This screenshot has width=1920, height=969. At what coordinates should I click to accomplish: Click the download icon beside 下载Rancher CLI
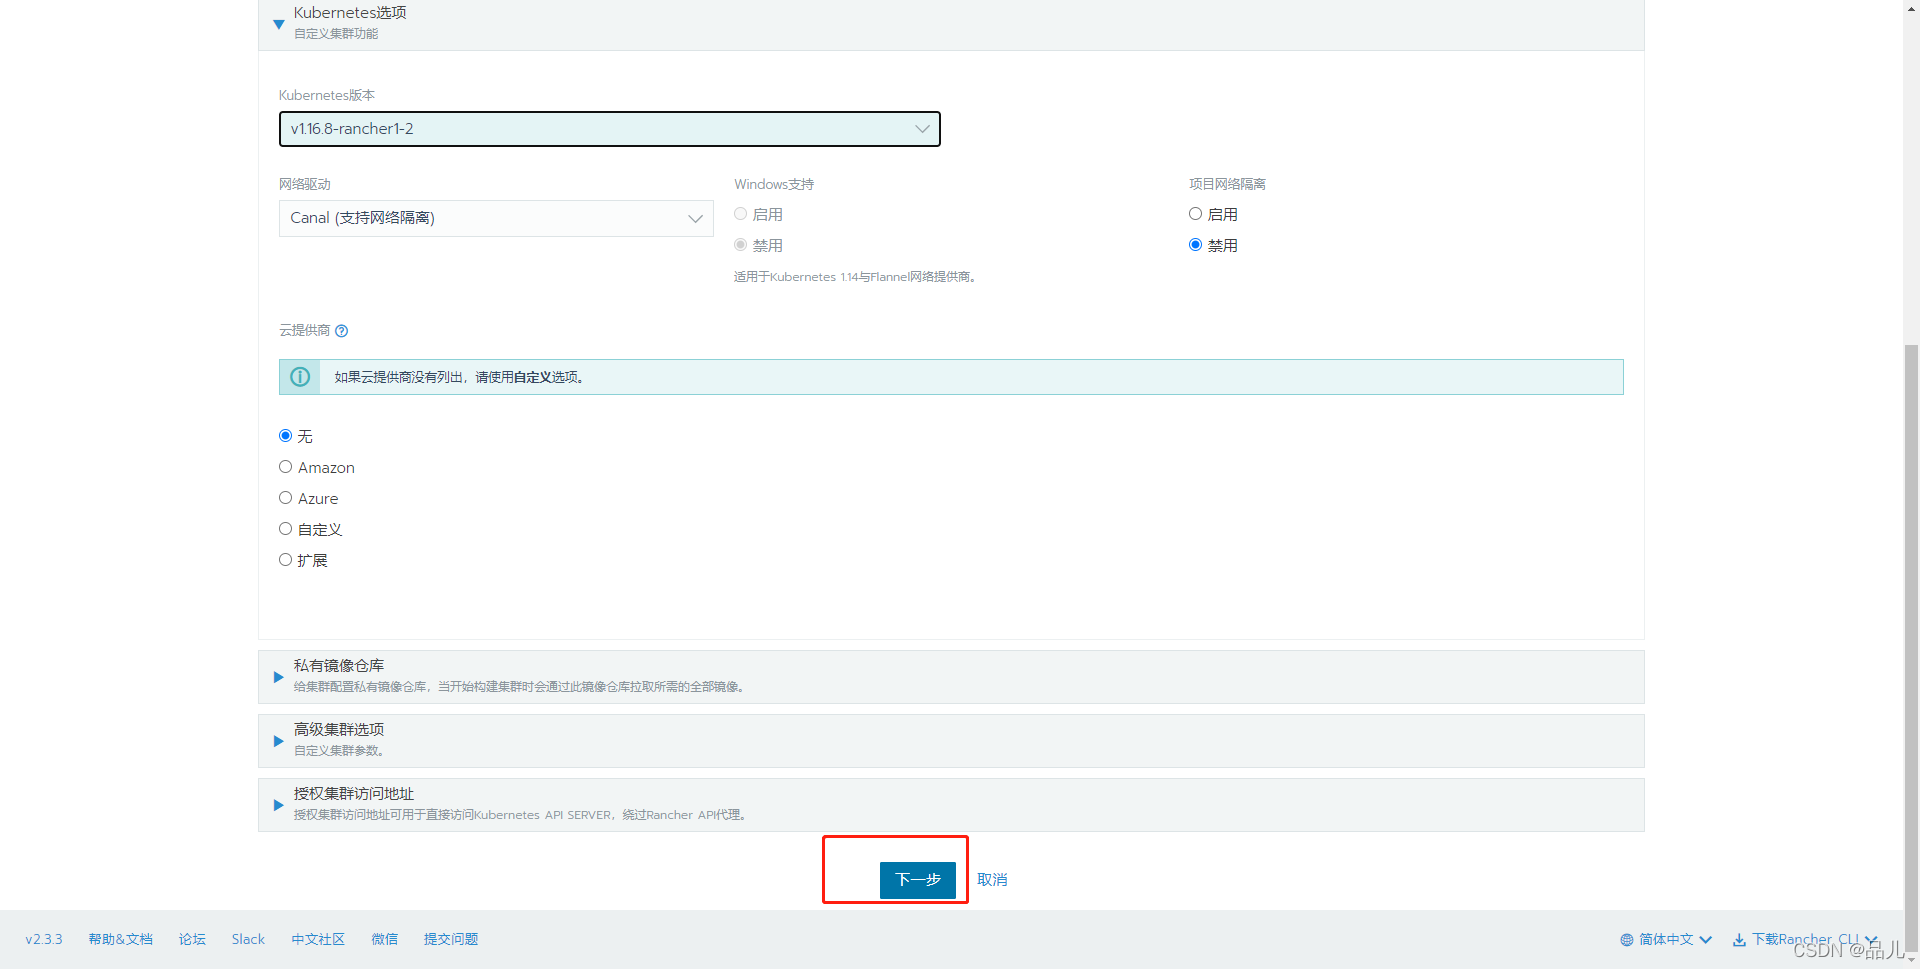(x=1739, y=940)
